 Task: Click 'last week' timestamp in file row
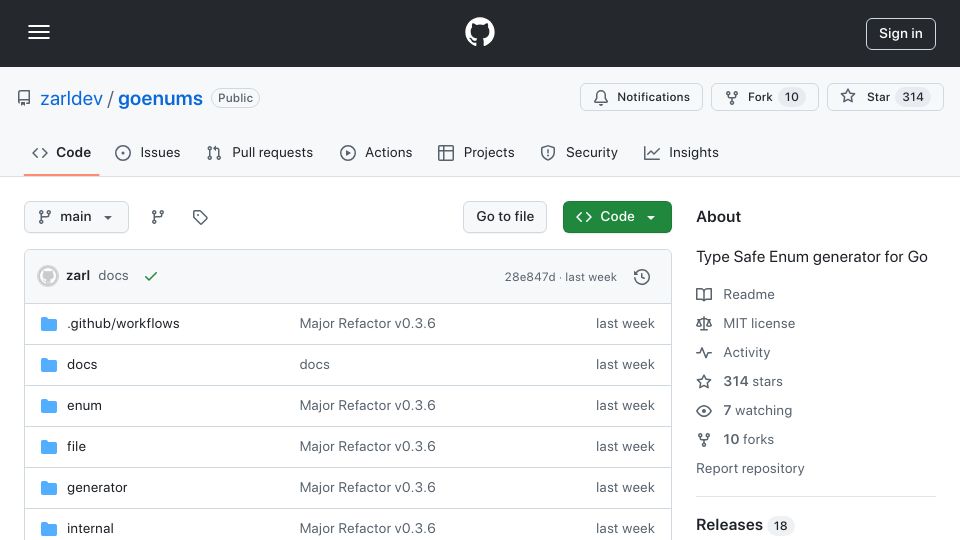(625, 446)
